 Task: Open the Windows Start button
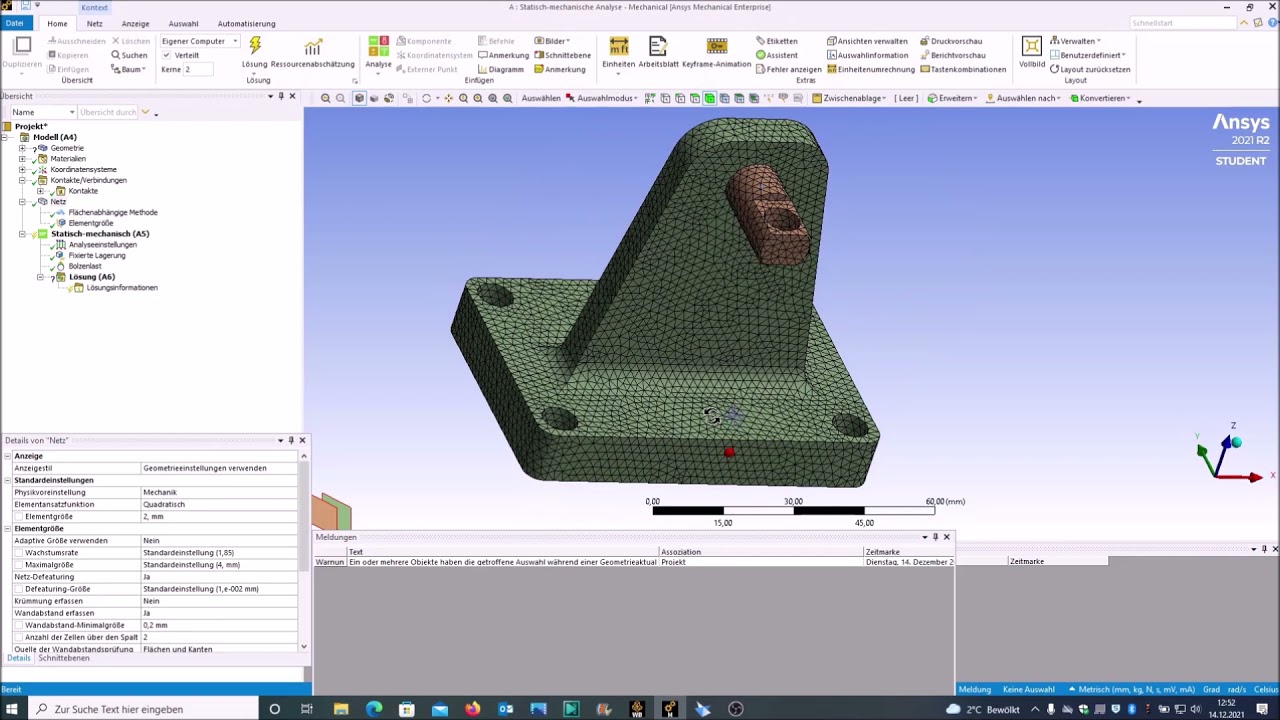click(x=13, y=709)
